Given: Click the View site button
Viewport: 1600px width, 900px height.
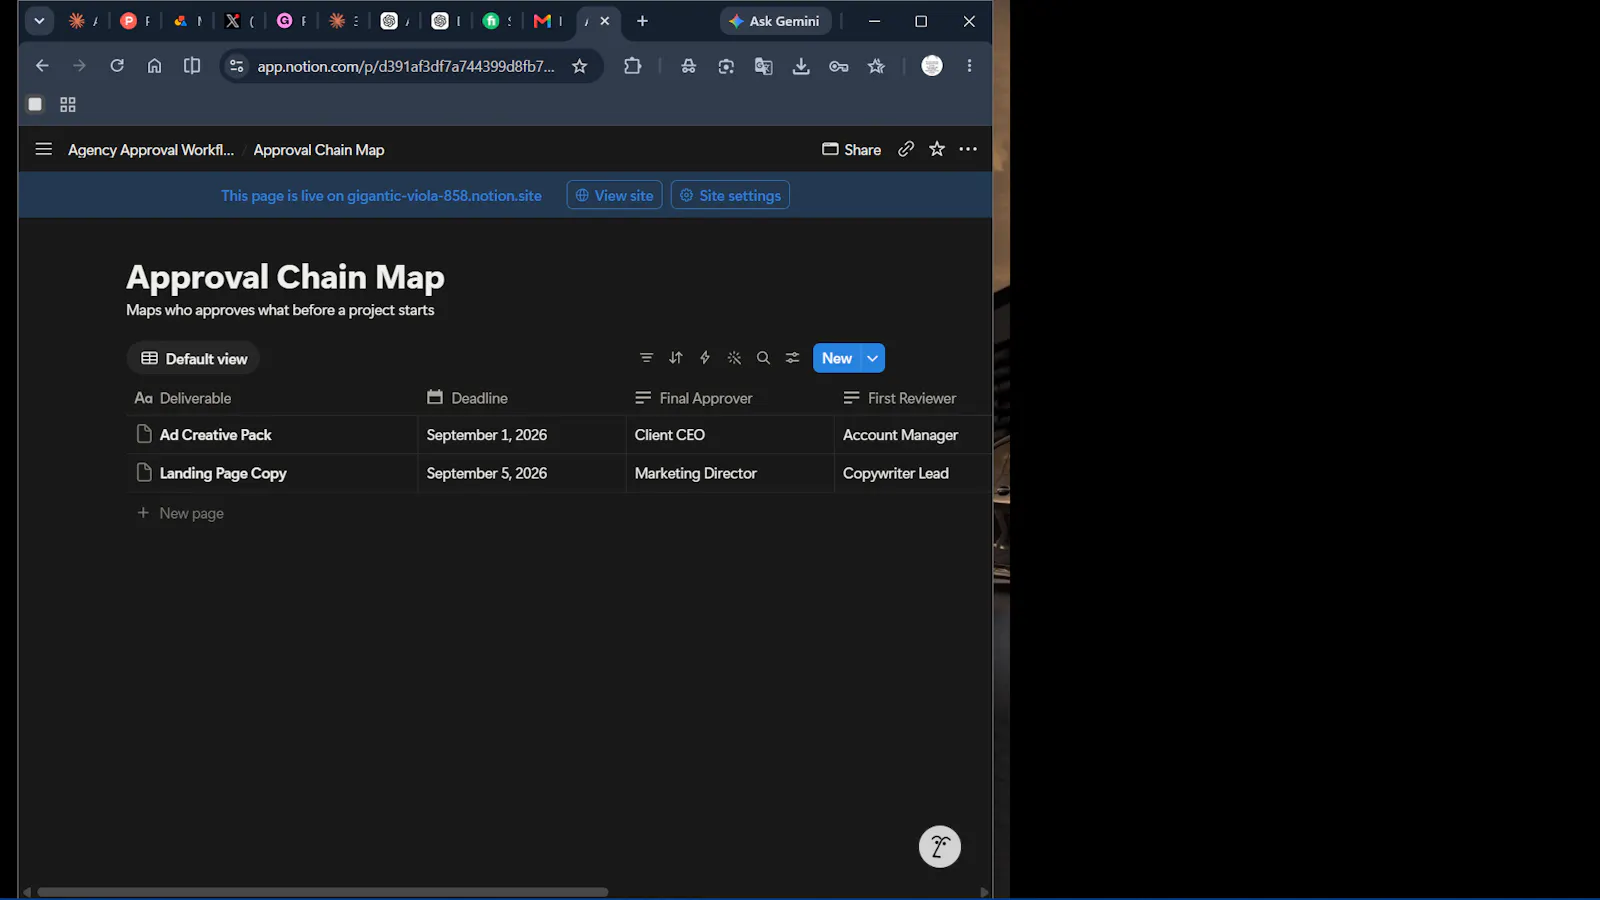Looking at the screenshot, I should pyautogui.click(x=614, y=195).
